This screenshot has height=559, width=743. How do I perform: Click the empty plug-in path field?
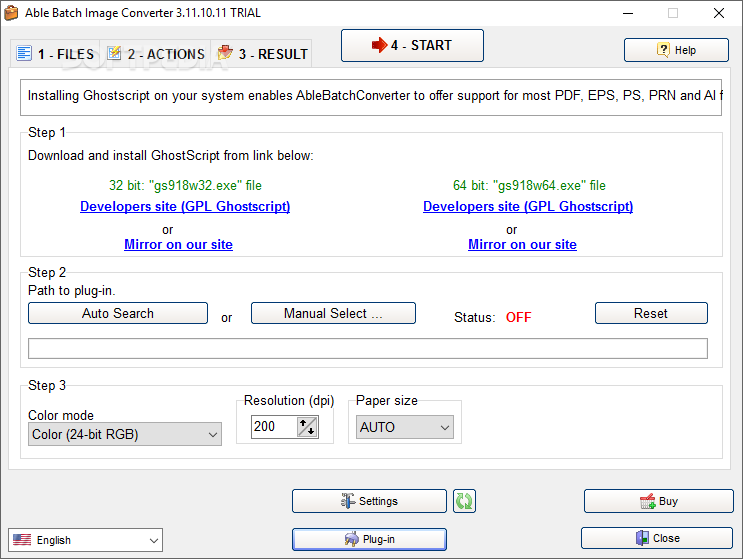[x=368, y=349]
